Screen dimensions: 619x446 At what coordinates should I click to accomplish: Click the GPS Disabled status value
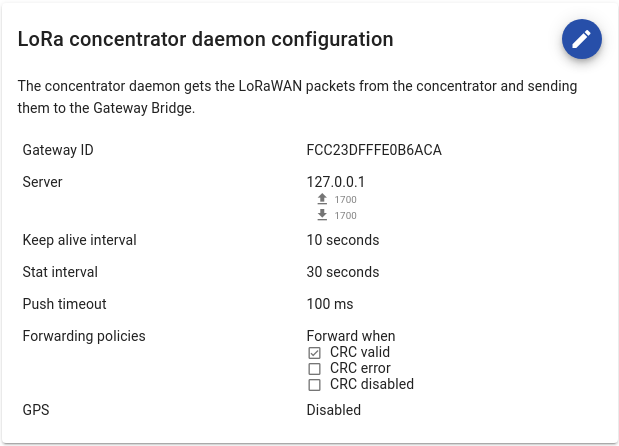tap(334, 410)
